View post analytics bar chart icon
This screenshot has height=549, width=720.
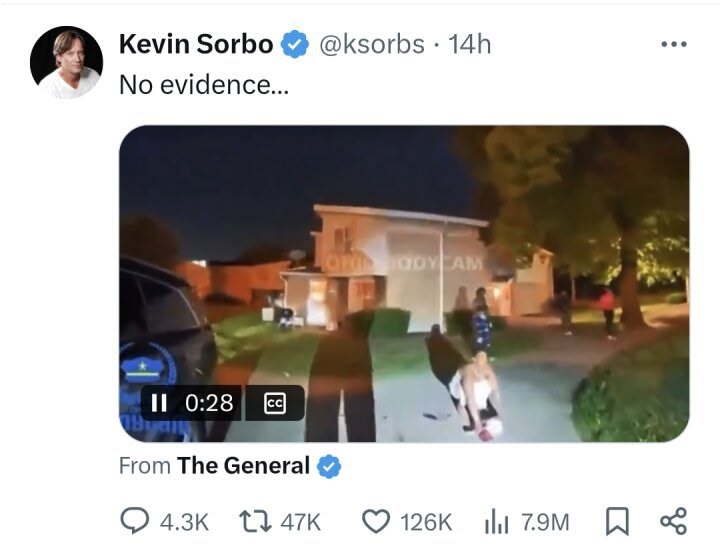pos(496,522)
